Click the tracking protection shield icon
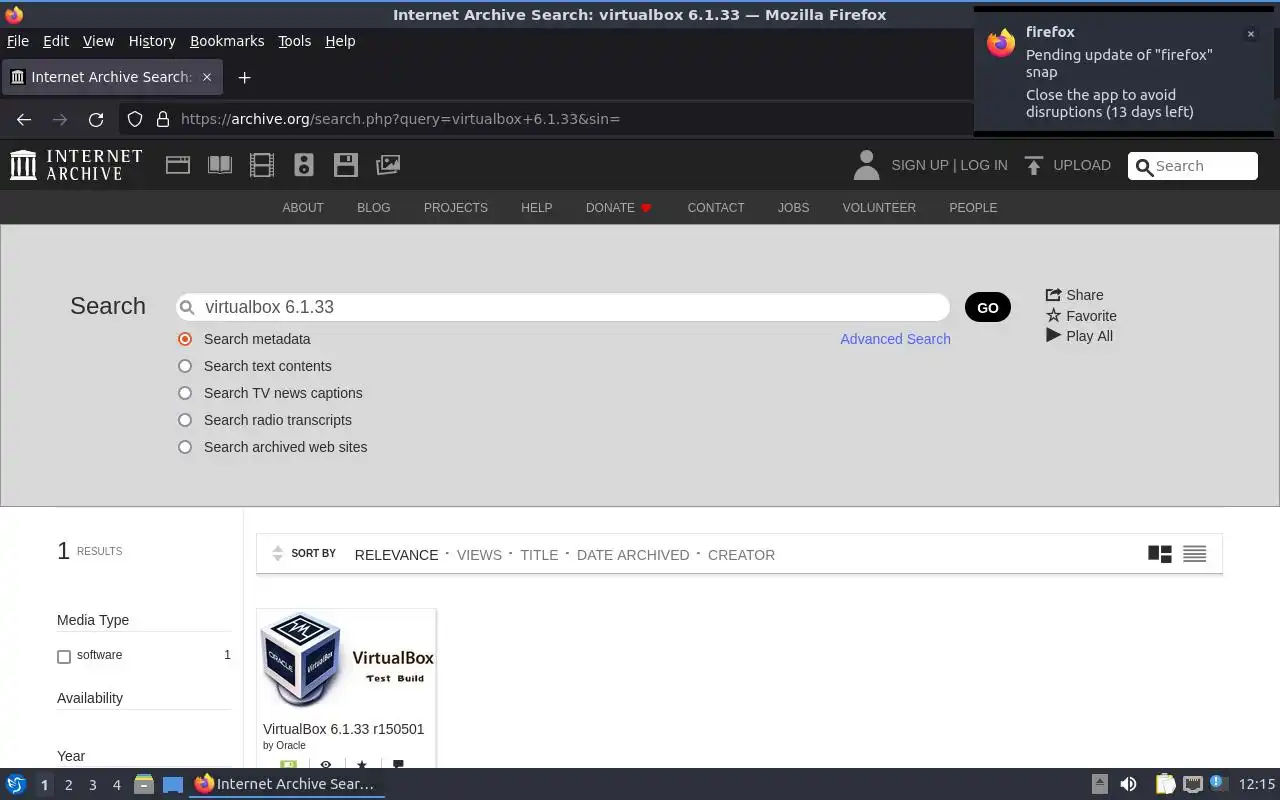This screenshot has width=1280, height=800. point(135,119)
